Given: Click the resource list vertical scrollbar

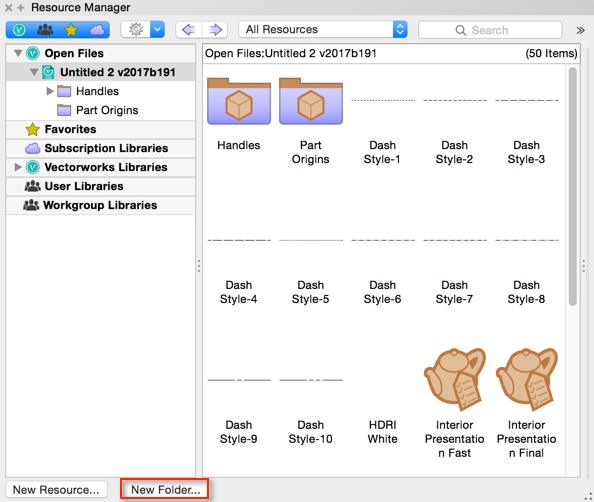Looking at the screenshot, I should click(572, 186).
